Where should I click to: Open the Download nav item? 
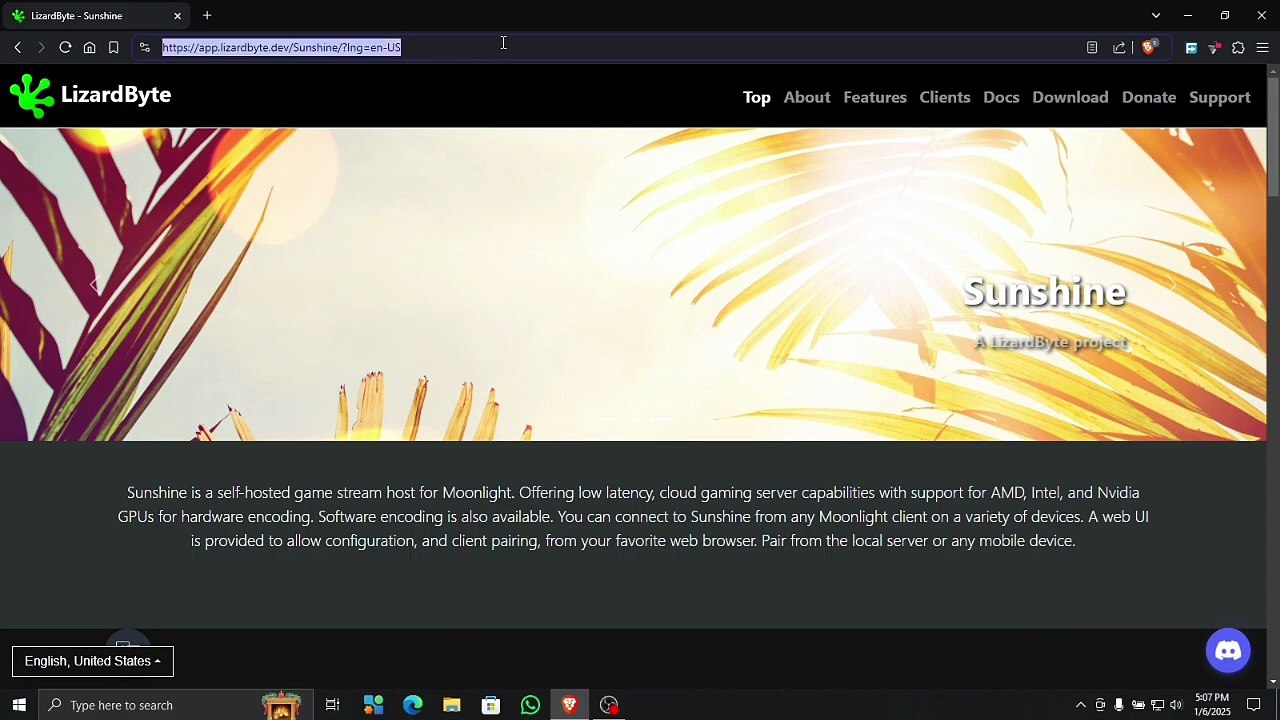(1070, 97)
